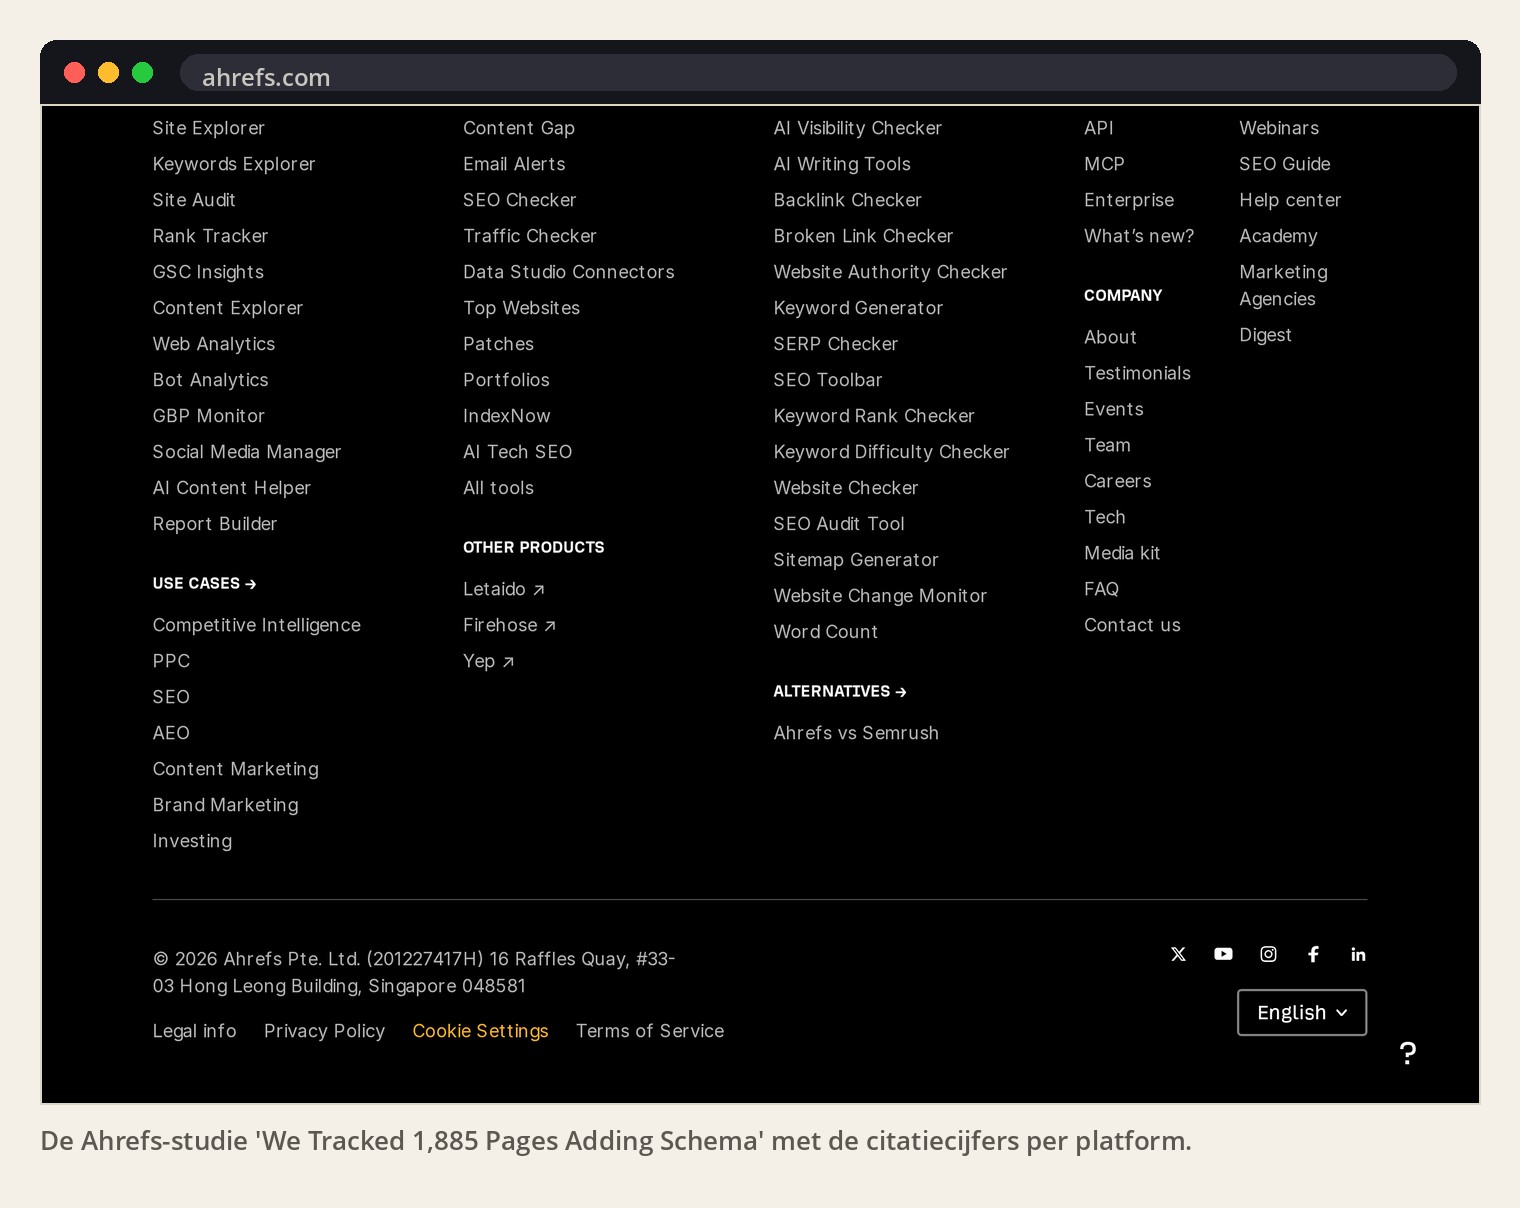This screenshot has width=1520, height=1208.
Task: Open the IndexNow link
Action: [507, 416]
